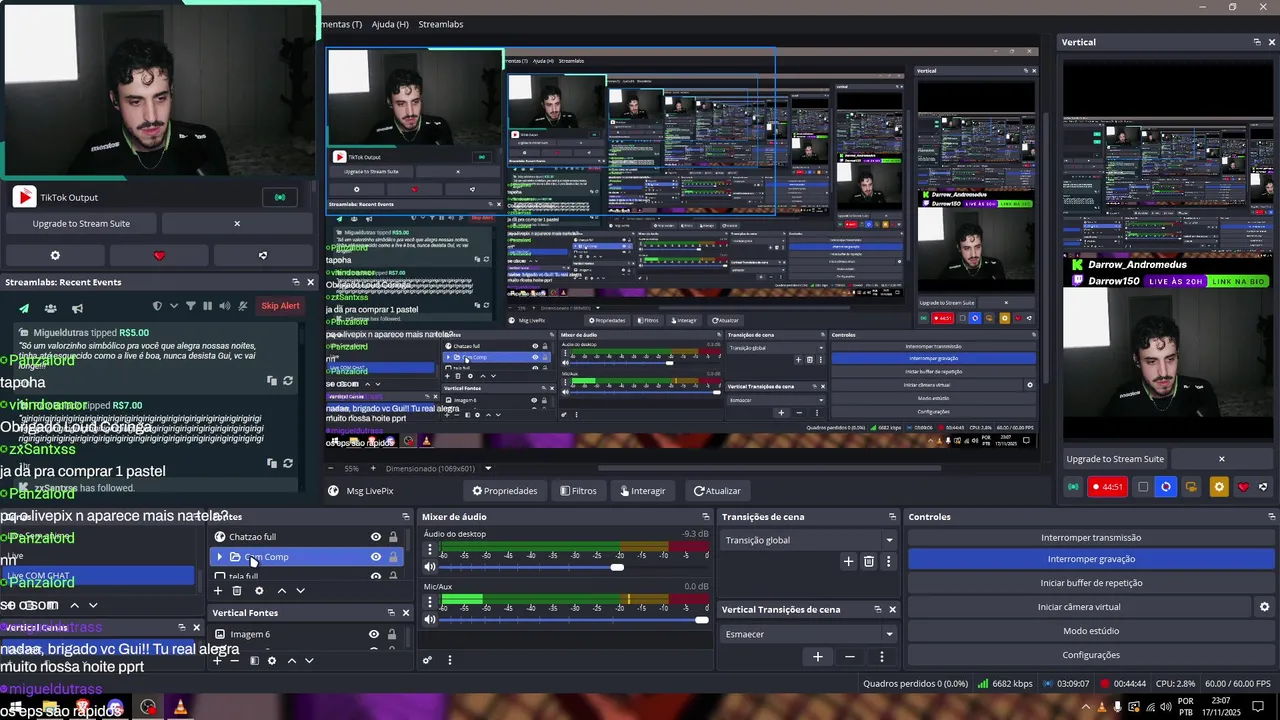This screenshot has height=720, width=1280.
Task: Open Streamlabs menu
Action: (x=441, y=24)
